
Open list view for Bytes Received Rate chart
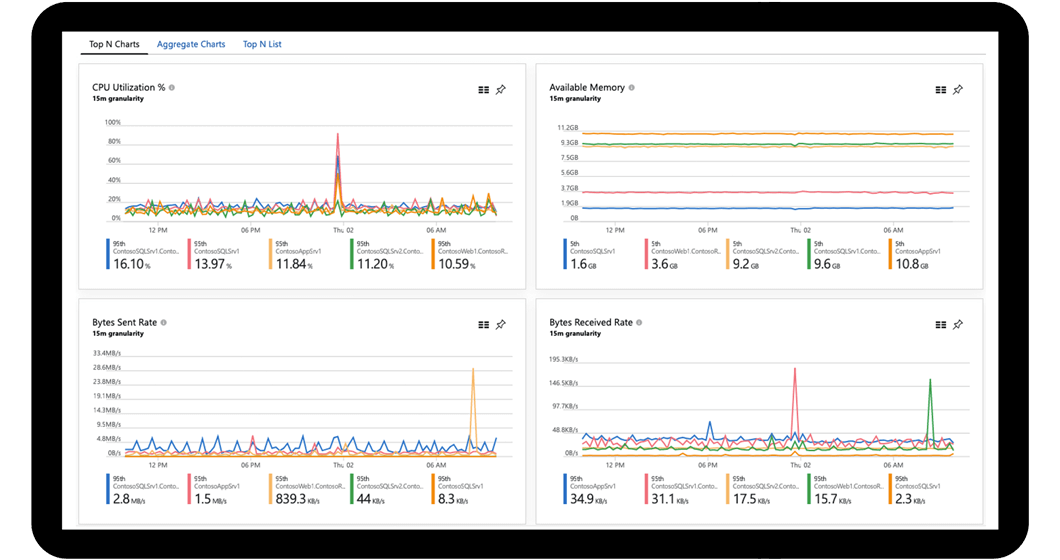click(940, 325)
